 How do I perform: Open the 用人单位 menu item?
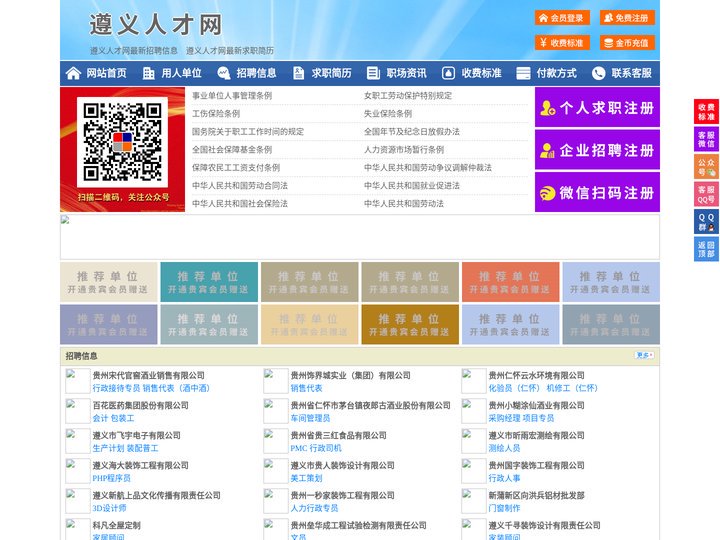(x=181, y=73)
